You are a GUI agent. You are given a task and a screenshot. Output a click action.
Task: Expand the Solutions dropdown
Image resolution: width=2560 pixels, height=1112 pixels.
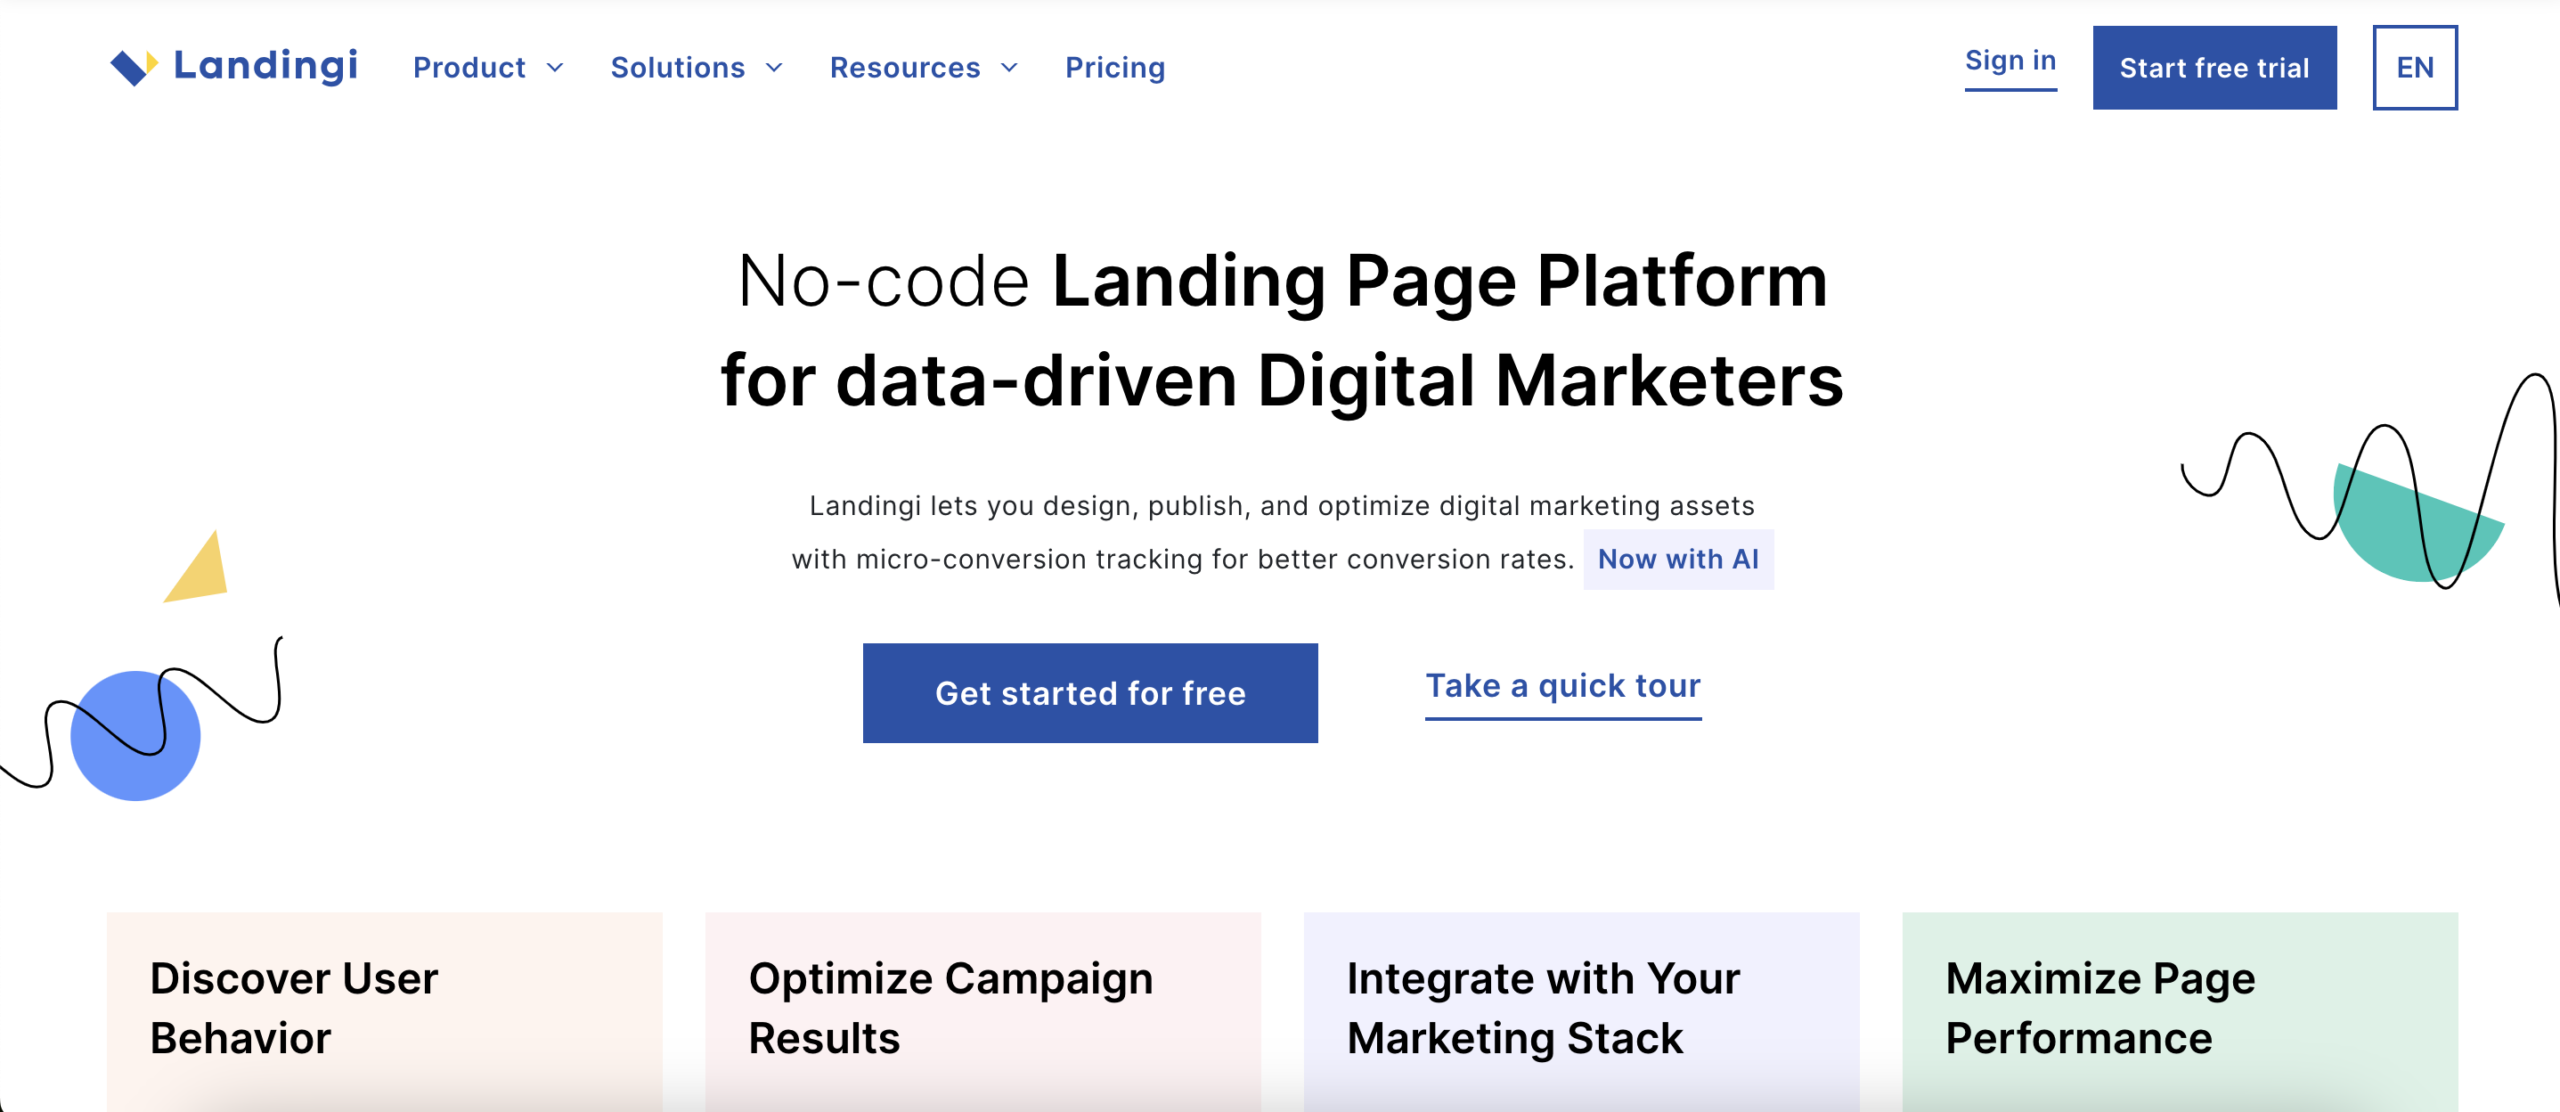click(x=694, y=69)
